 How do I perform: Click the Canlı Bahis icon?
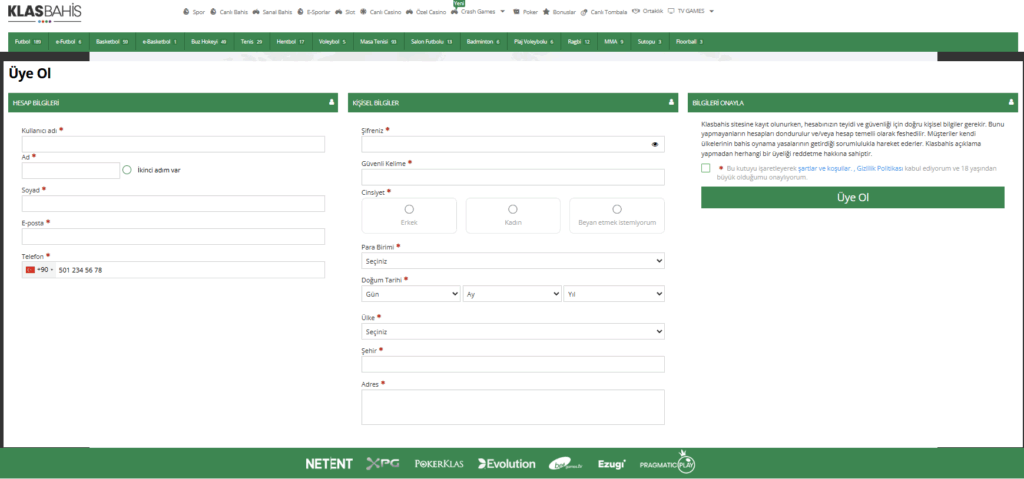pos(214,12)
